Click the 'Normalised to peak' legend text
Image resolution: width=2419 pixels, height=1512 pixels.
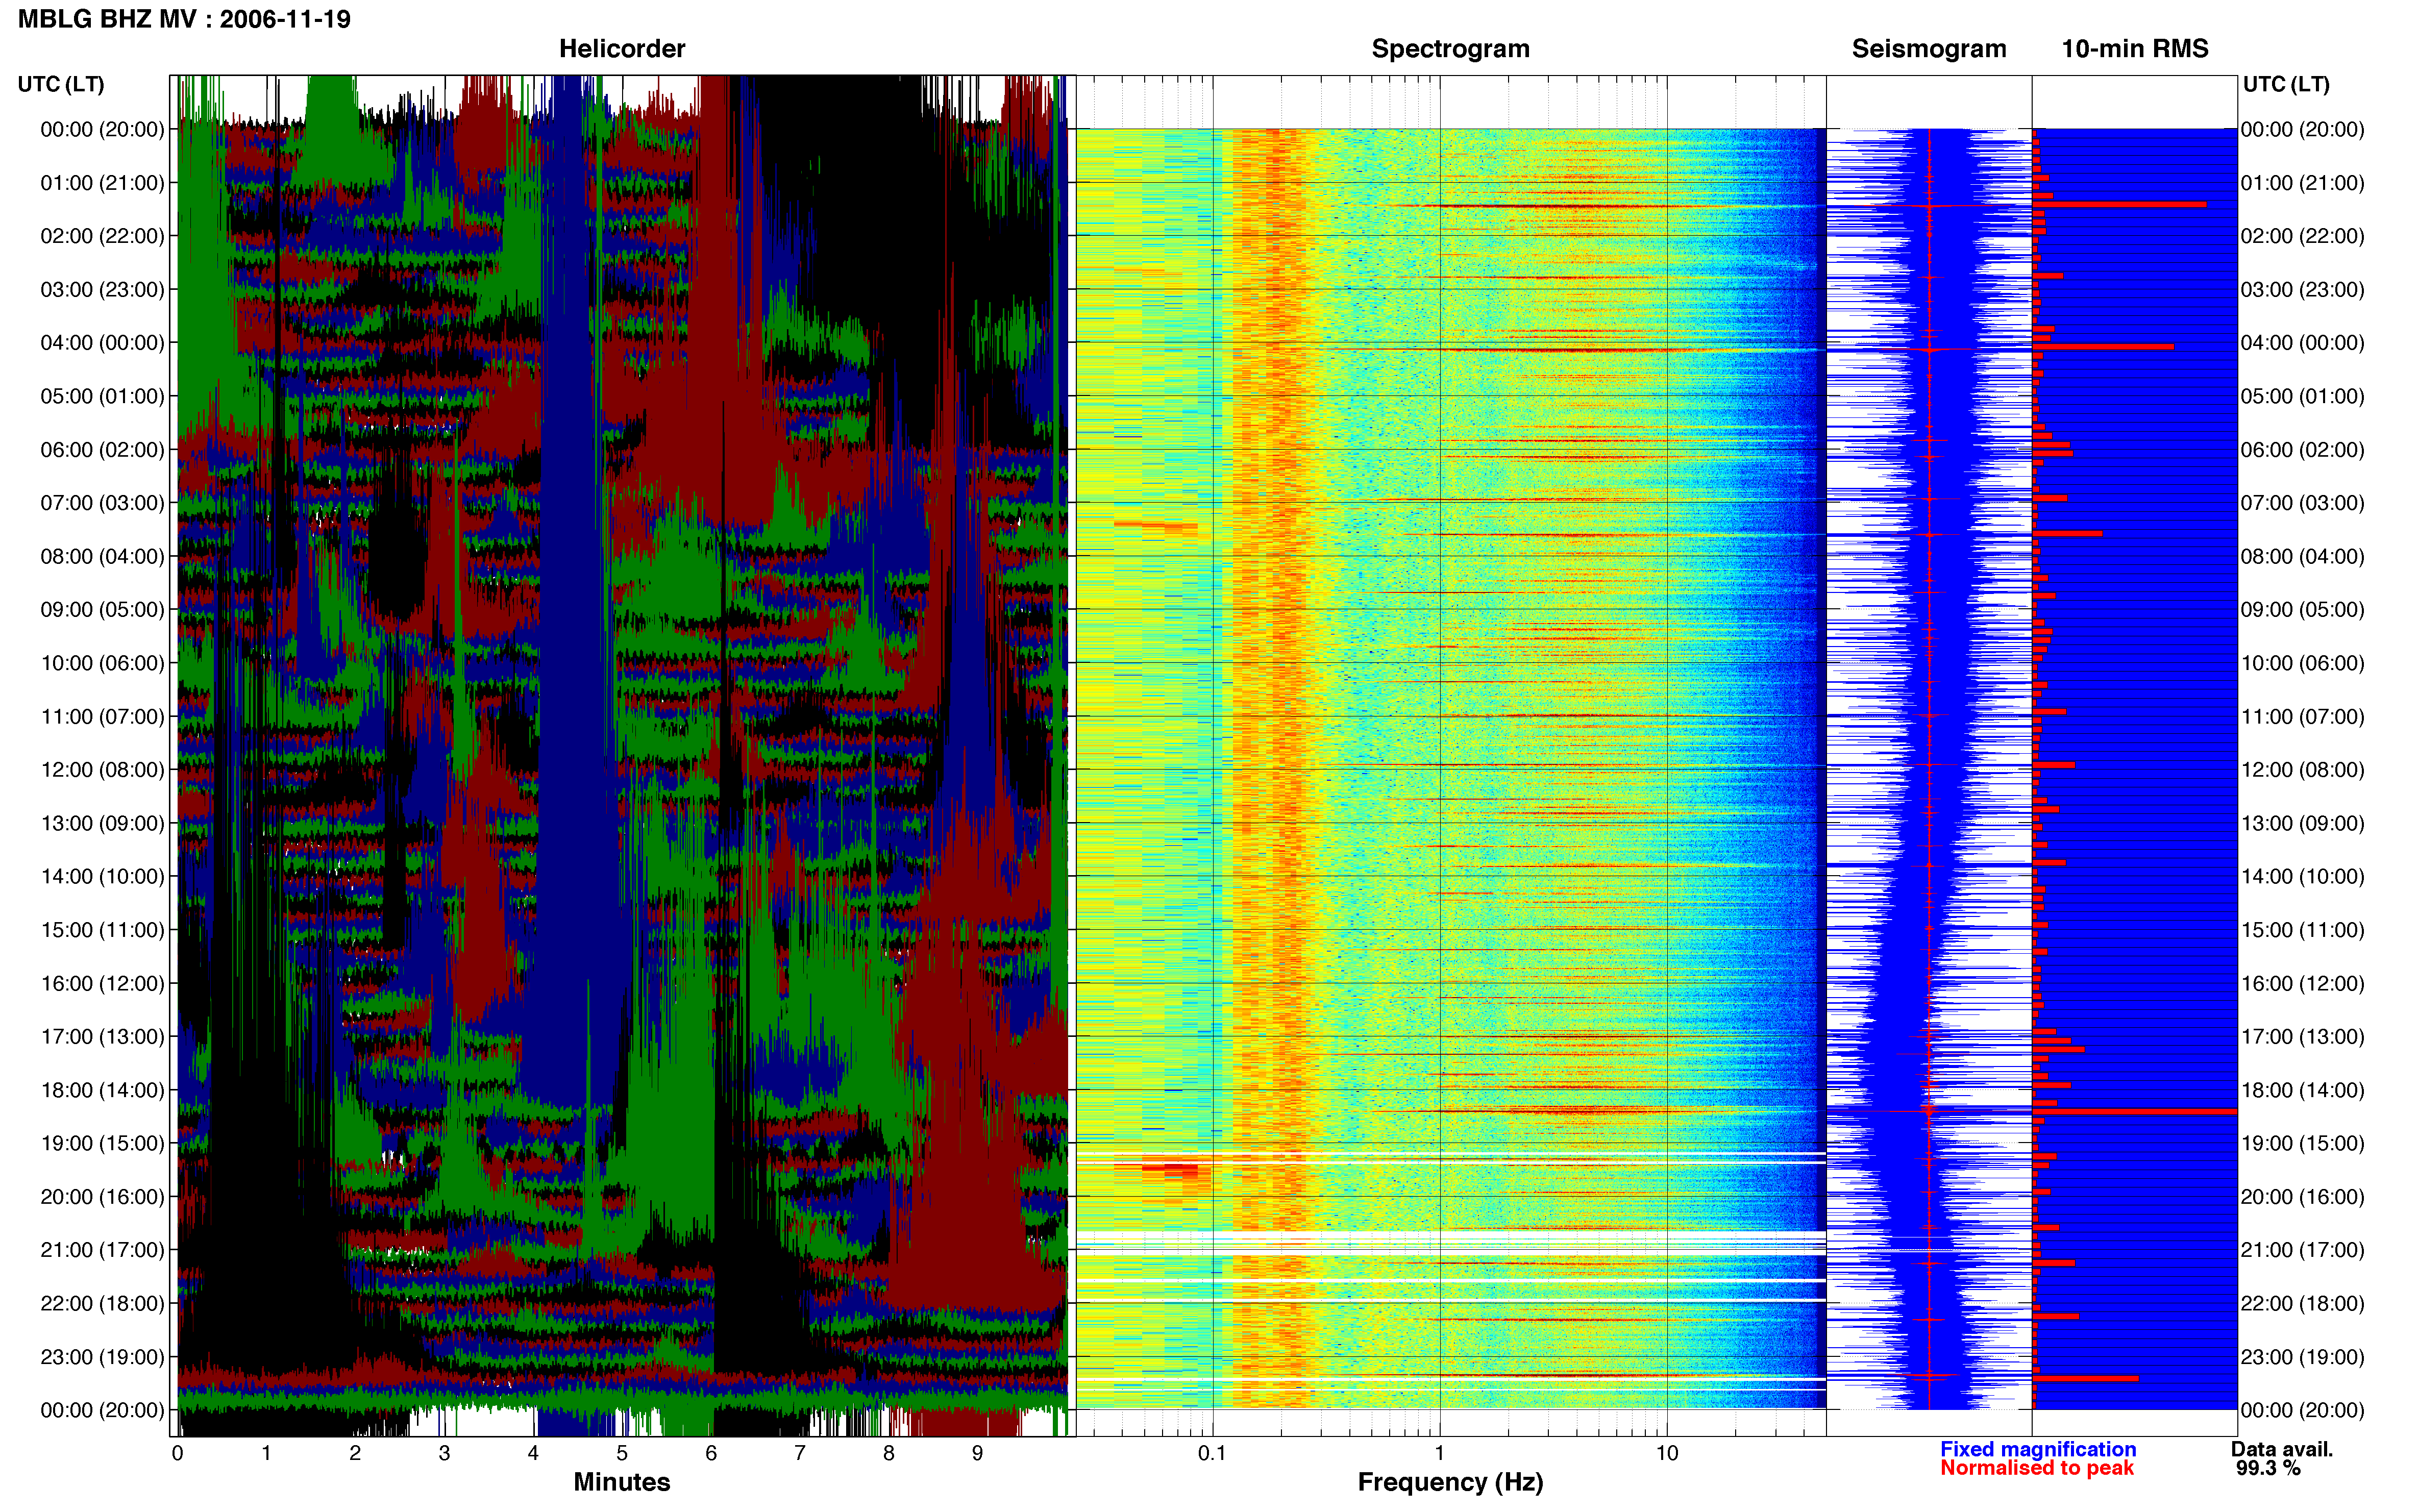point(2037,1468)
